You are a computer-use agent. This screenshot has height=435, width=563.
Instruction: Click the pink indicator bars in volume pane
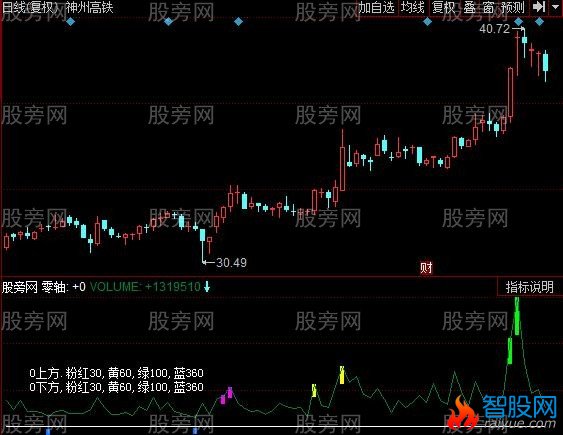coord(227,395)
